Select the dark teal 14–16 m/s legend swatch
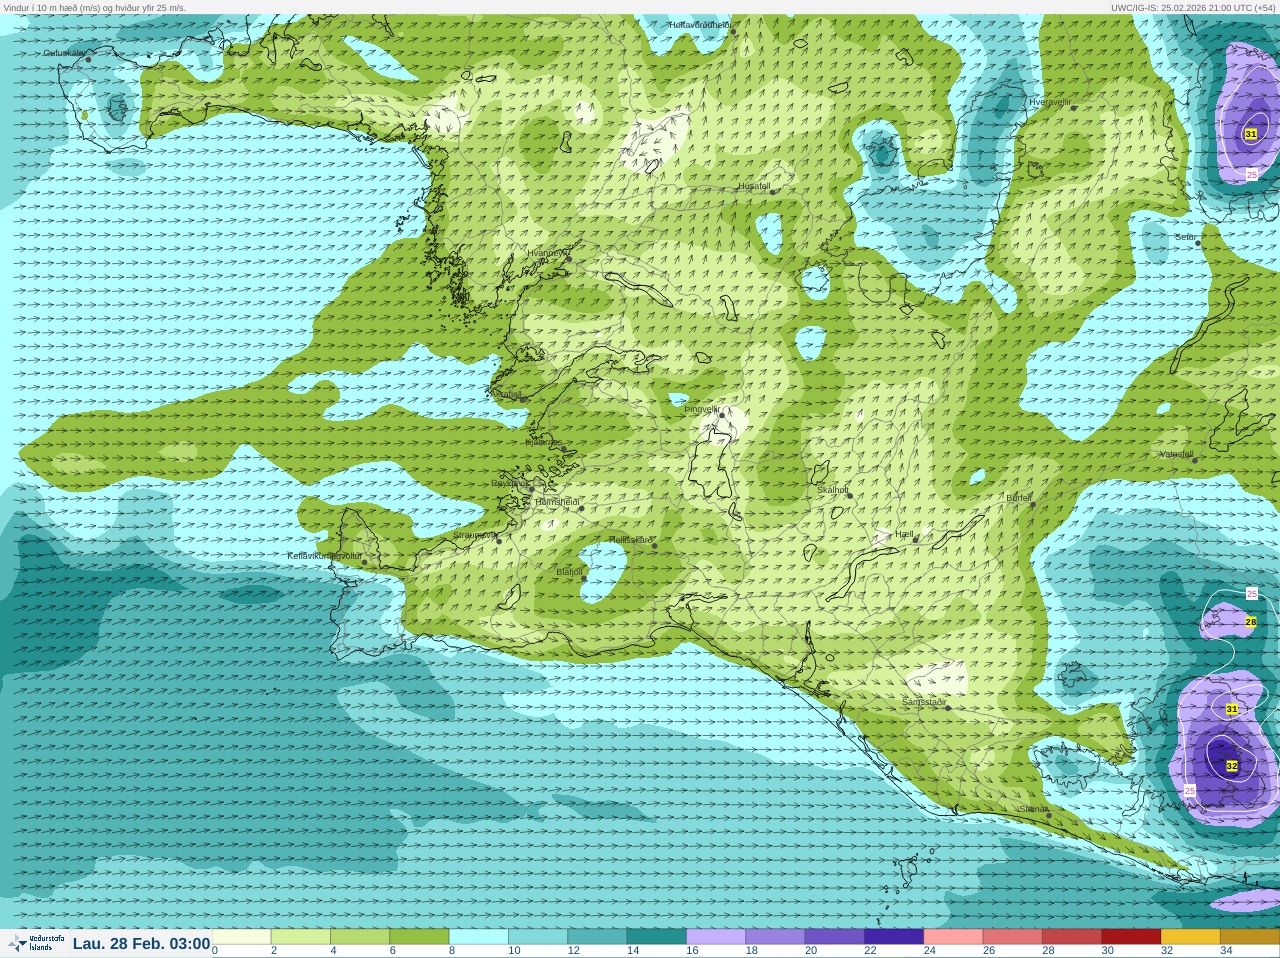Image resolution: width=1280 pixels, height=958 pixels. [657, 937]
